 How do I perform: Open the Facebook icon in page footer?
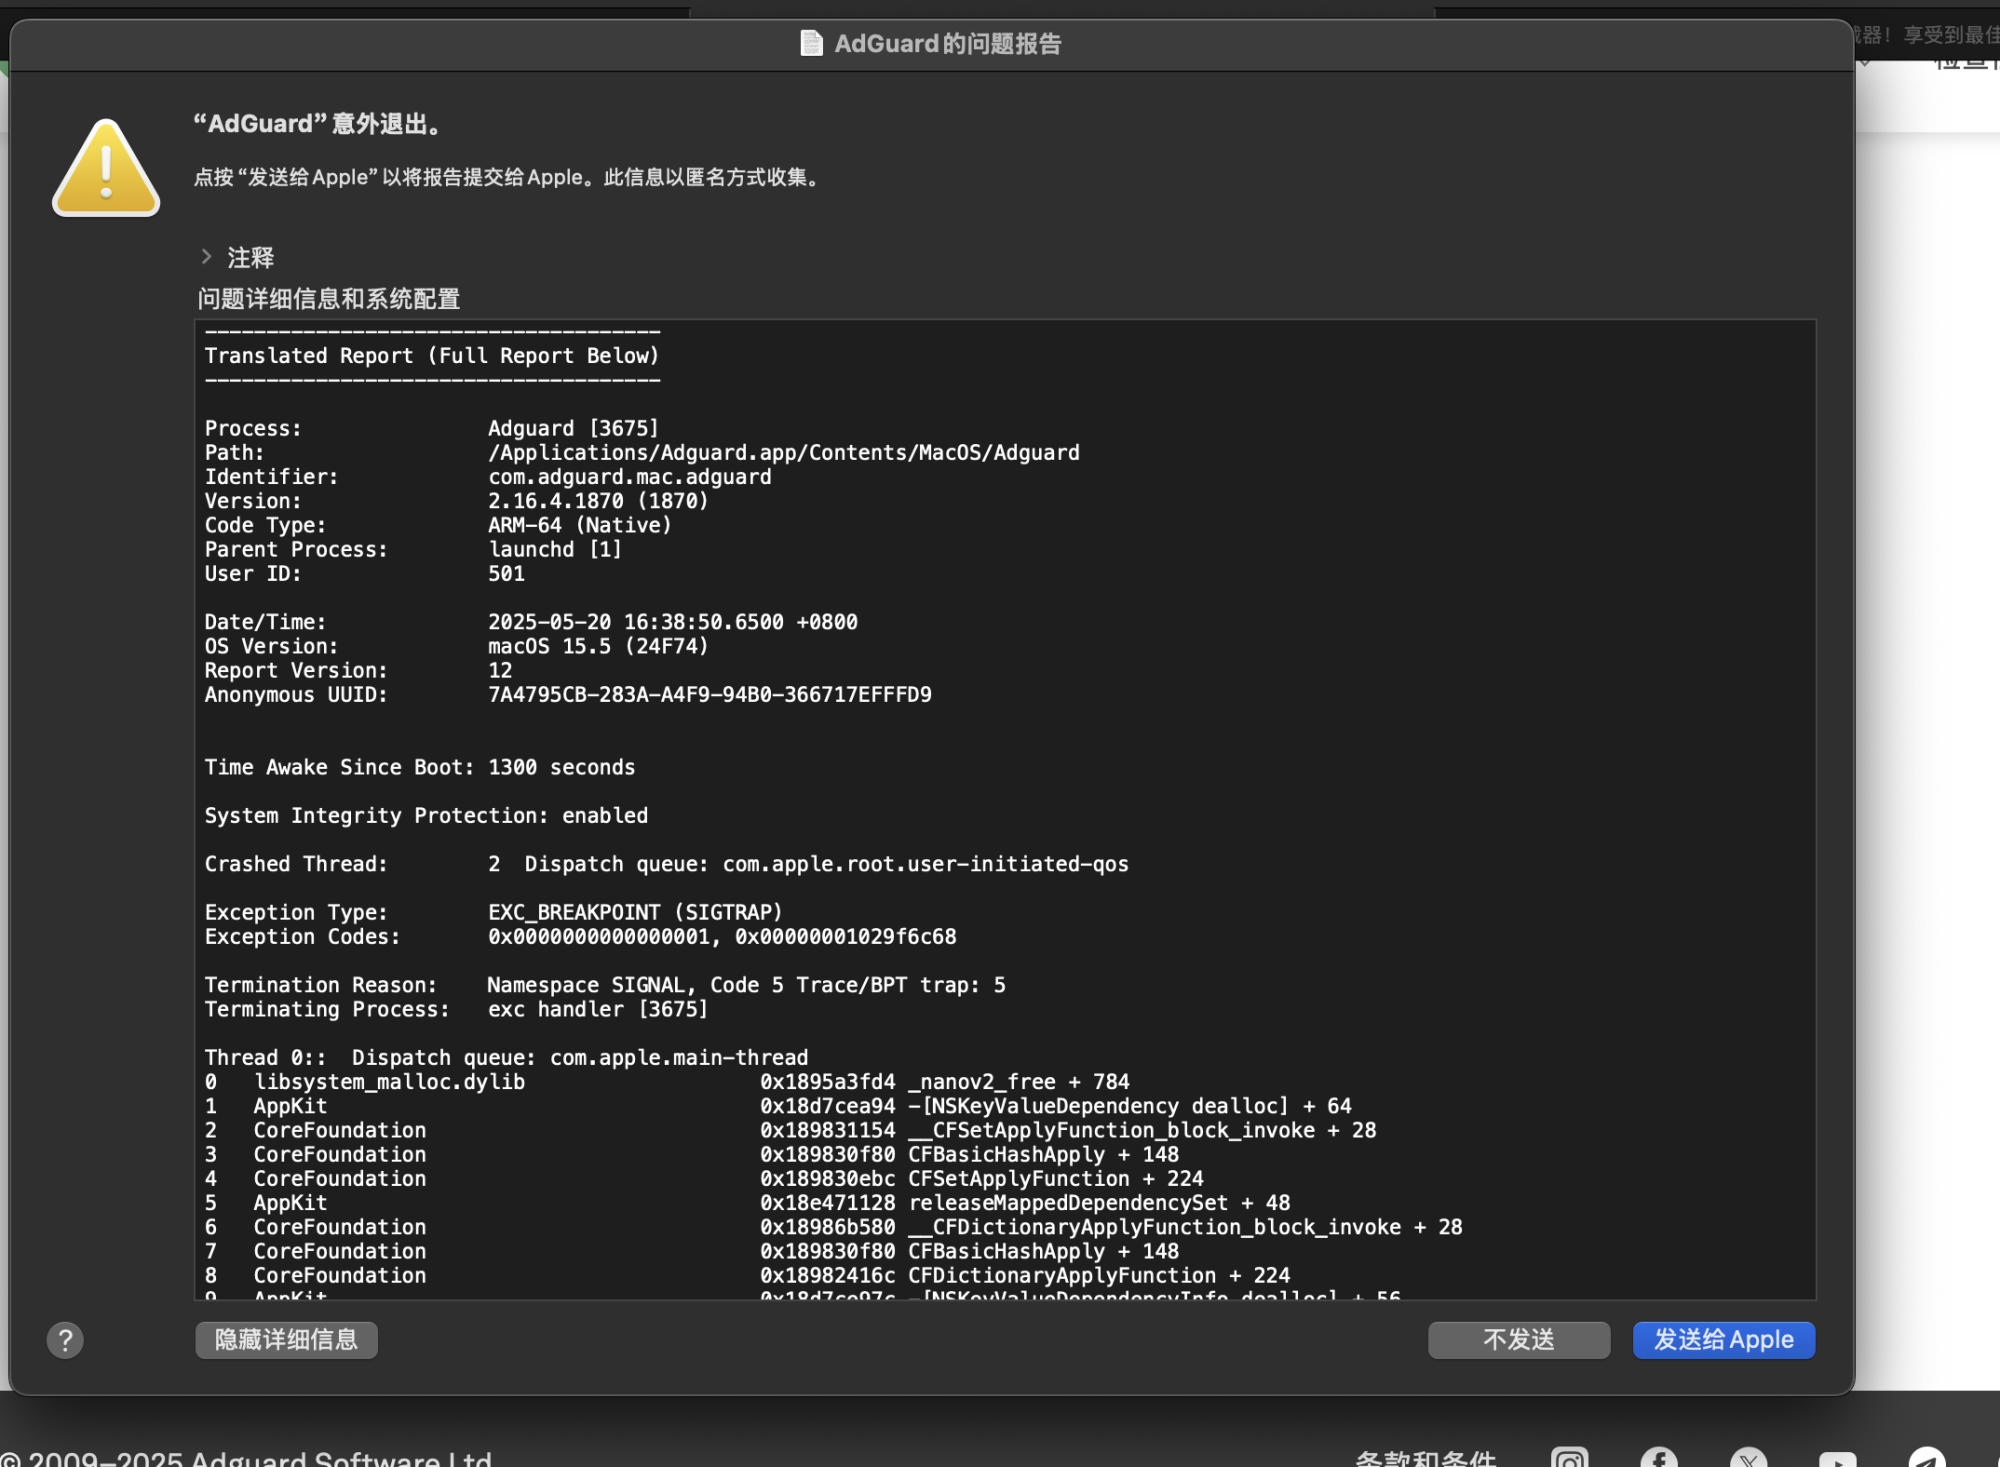click(1659, 1459)
